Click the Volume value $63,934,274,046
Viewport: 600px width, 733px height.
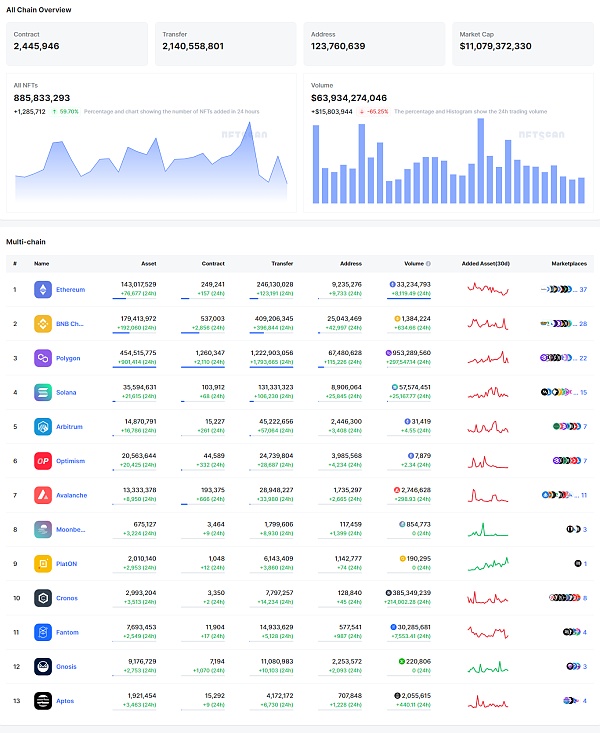point(349,98)
